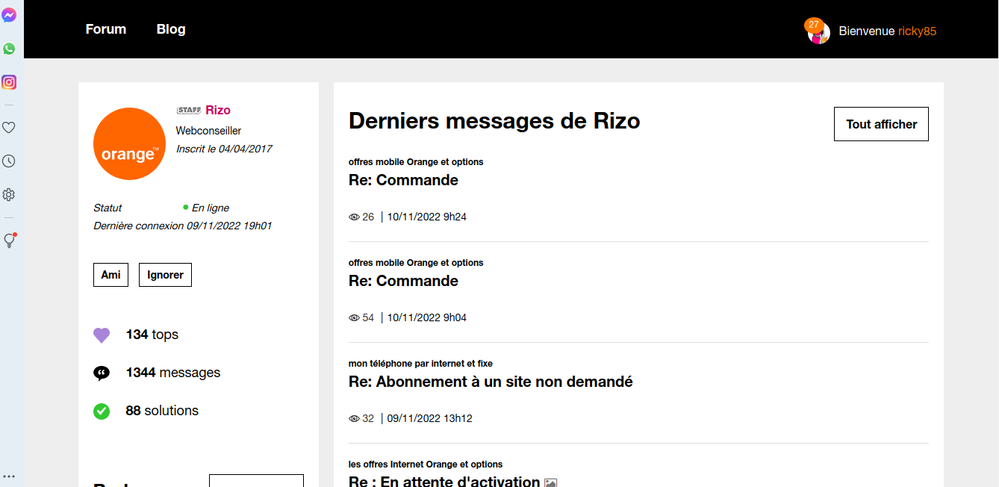Click les offres Internet Orange et options
This screenshot has height=487, width=999.
coord(426,464)
